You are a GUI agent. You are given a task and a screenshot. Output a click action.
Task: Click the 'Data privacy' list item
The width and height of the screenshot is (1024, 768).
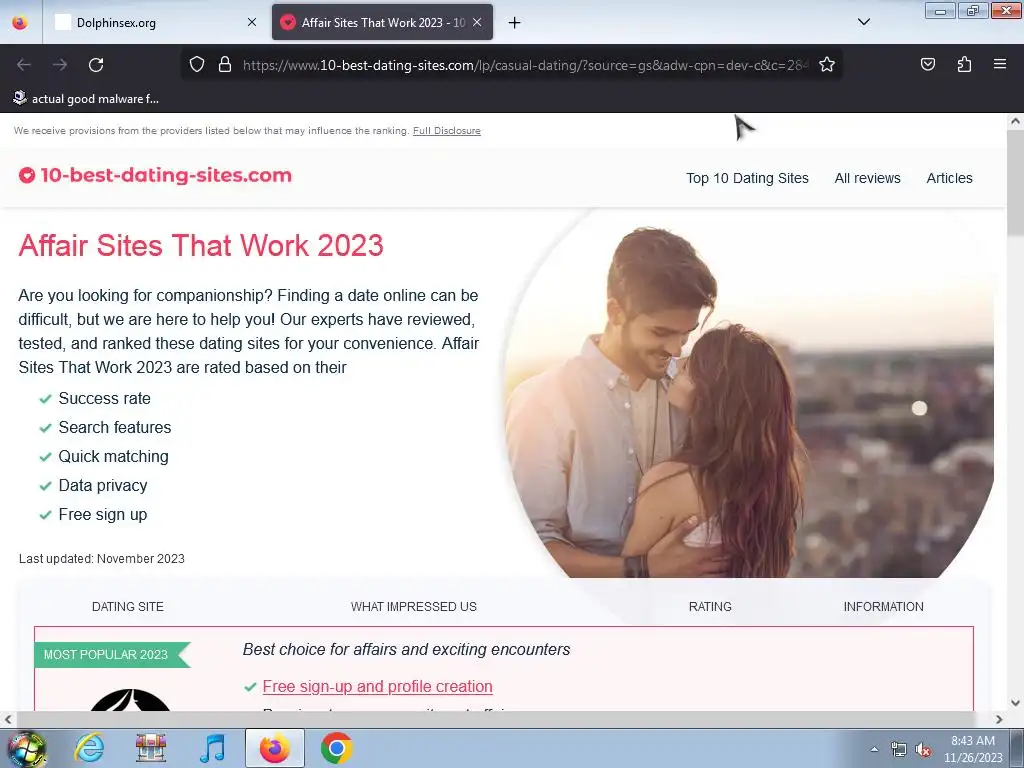pos(103,485)
